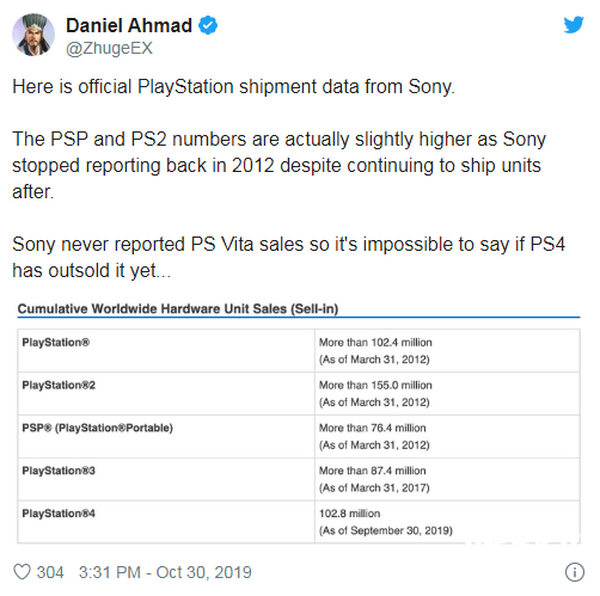
Task: Click the 102.8 million sales figure
Action: [350, 513]
